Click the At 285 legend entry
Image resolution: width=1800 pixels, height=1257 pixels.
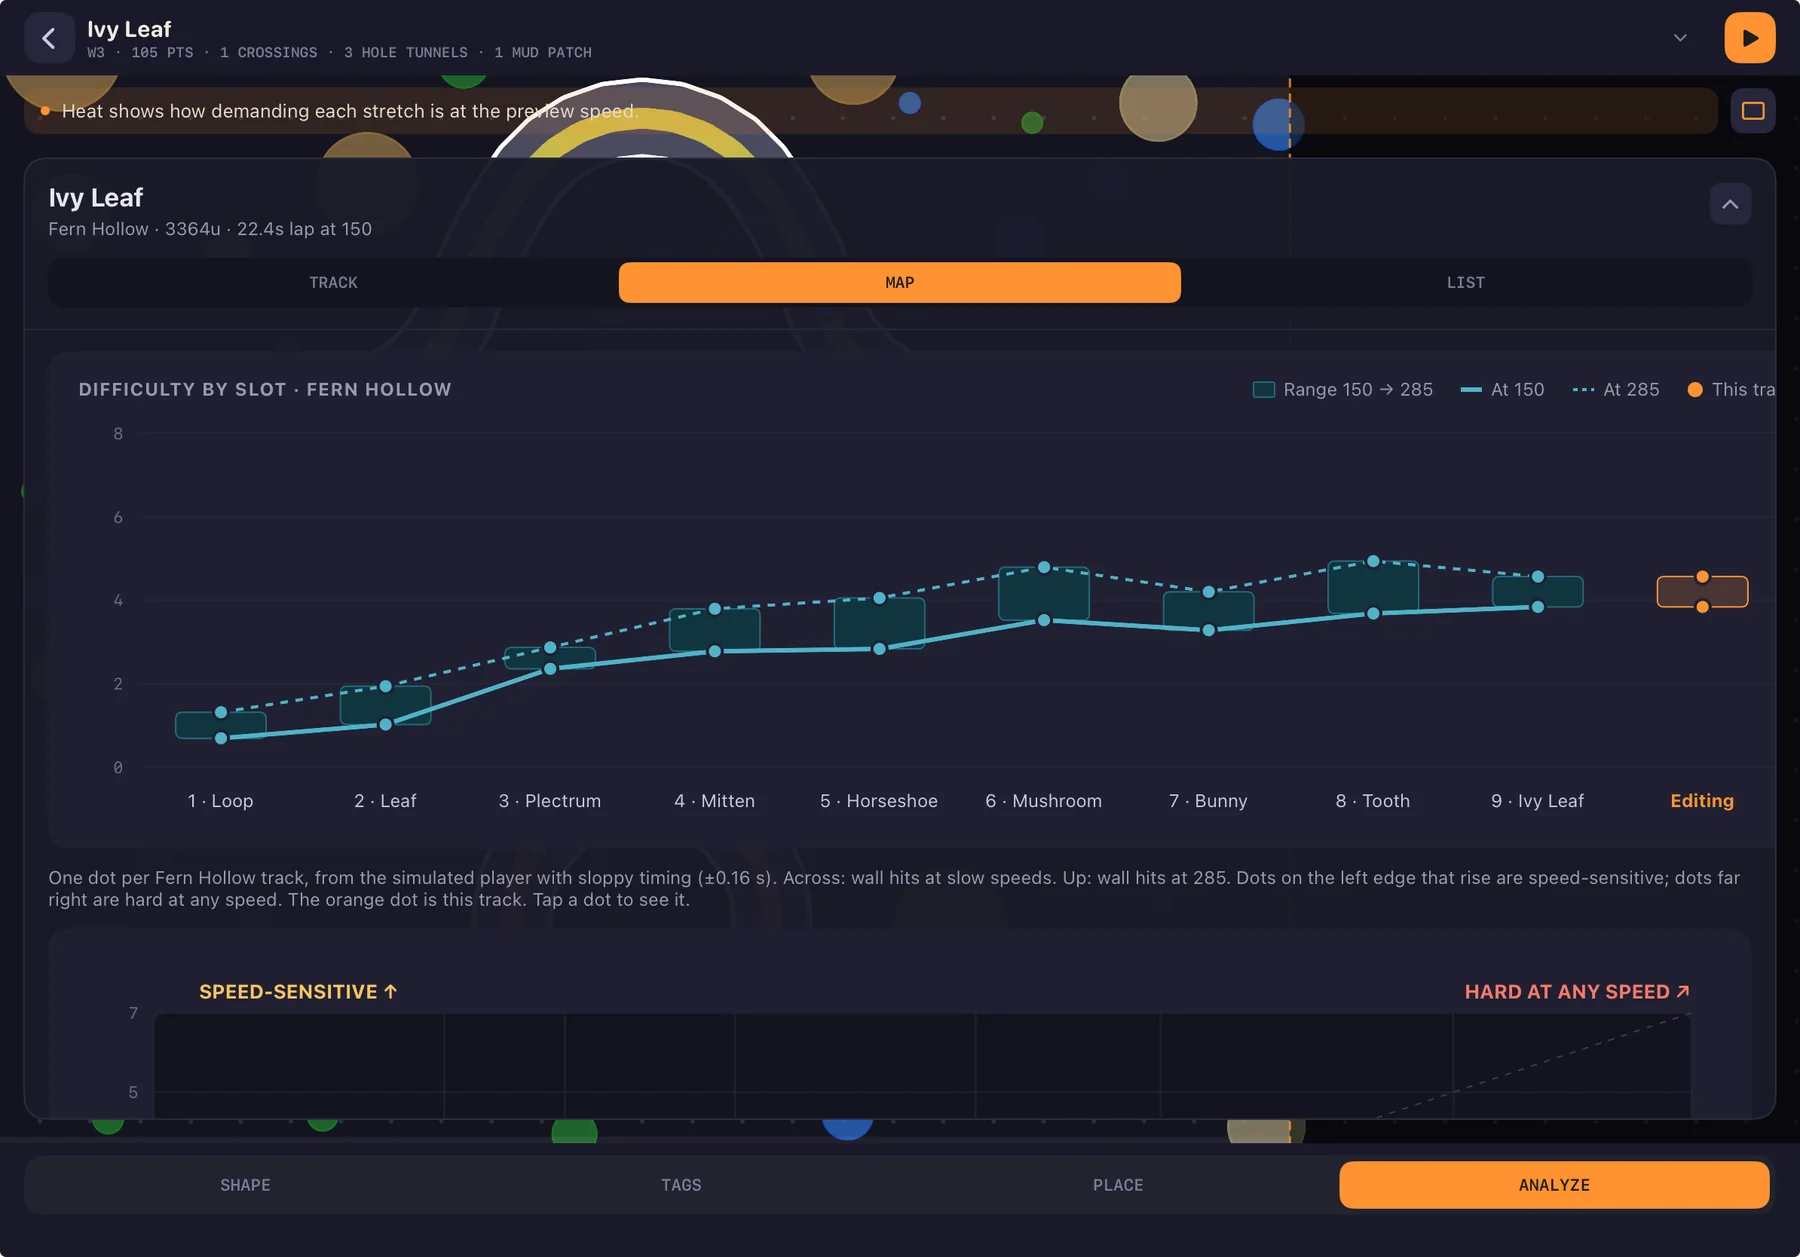(1616, 390)
